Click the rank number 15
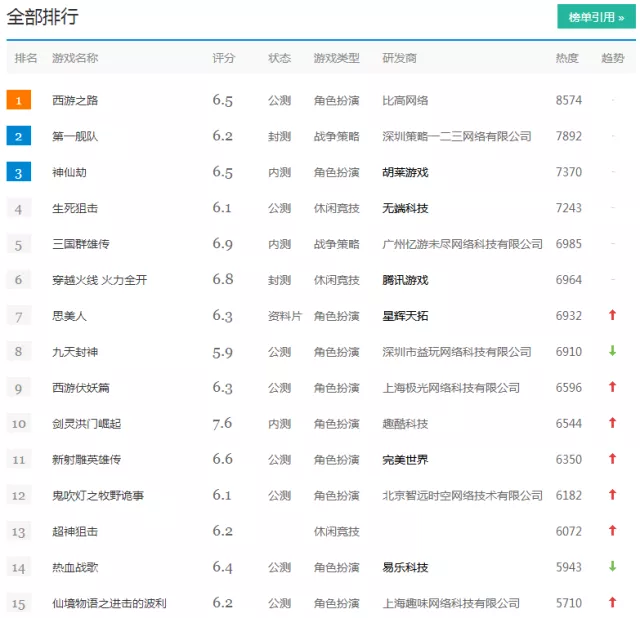Viewport: 640px width, 618px height. (x=18, y=604)
